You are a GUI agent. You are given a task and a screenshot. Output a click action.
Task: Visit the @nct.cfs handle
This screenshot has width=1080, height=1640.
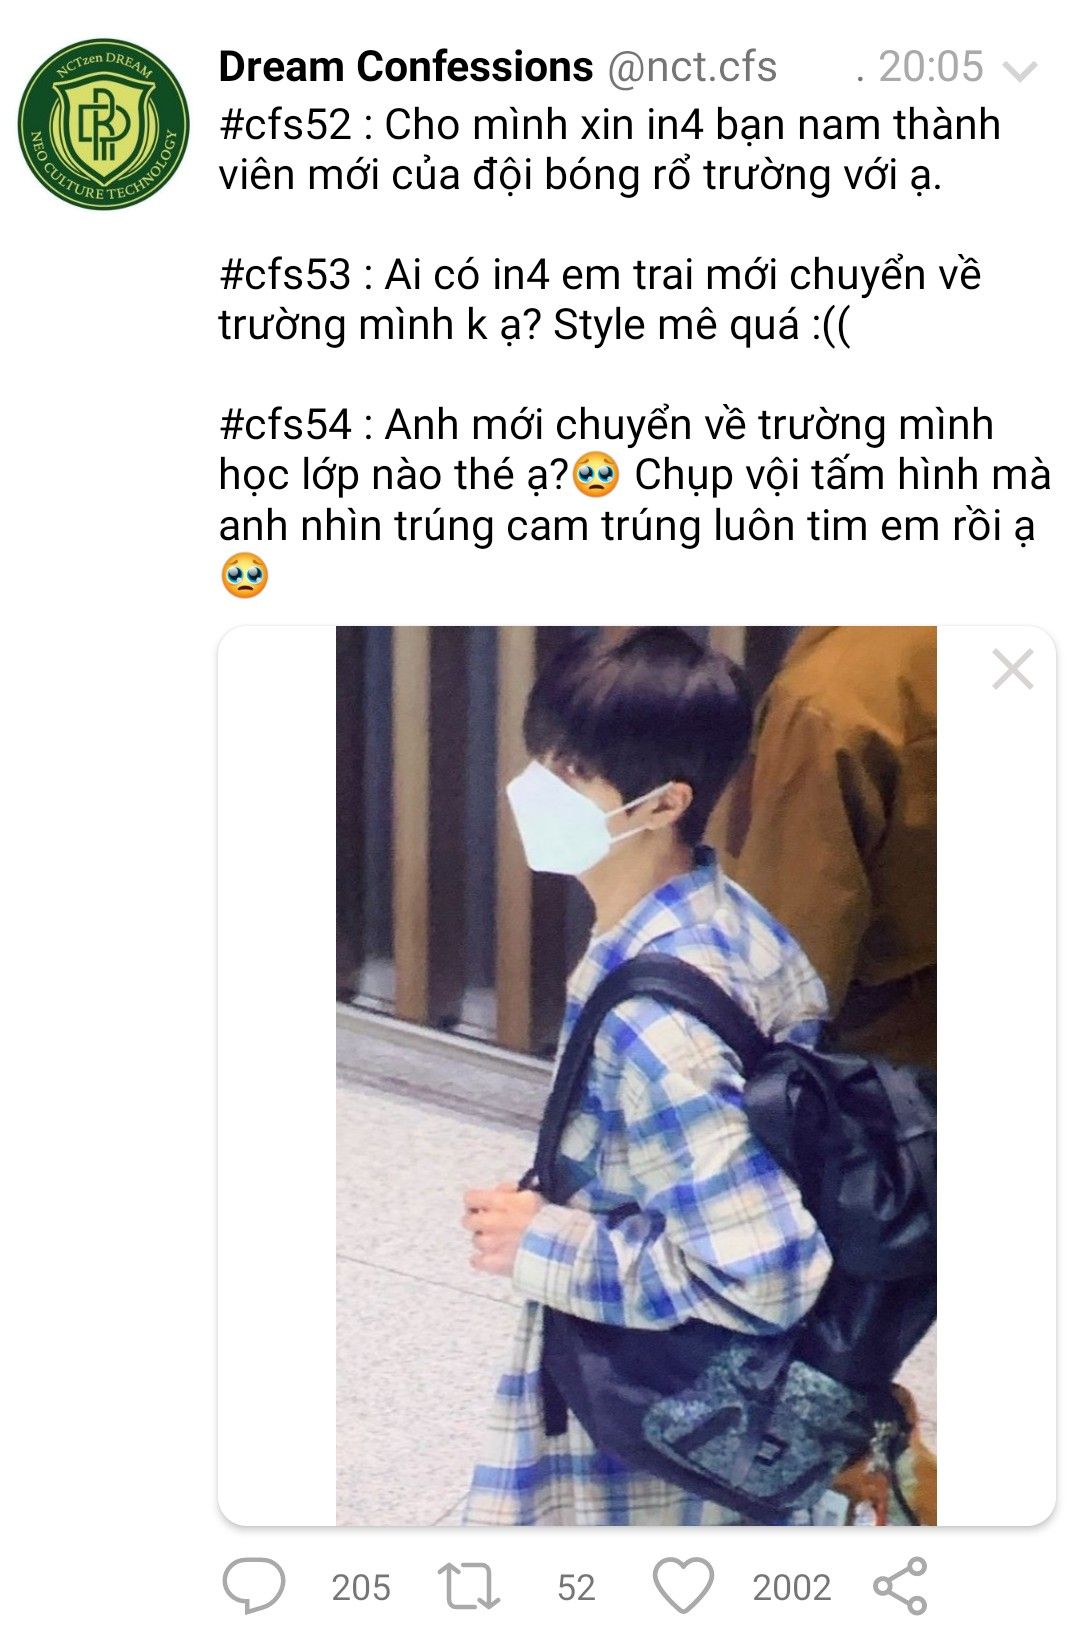click(x=691, y=67)
